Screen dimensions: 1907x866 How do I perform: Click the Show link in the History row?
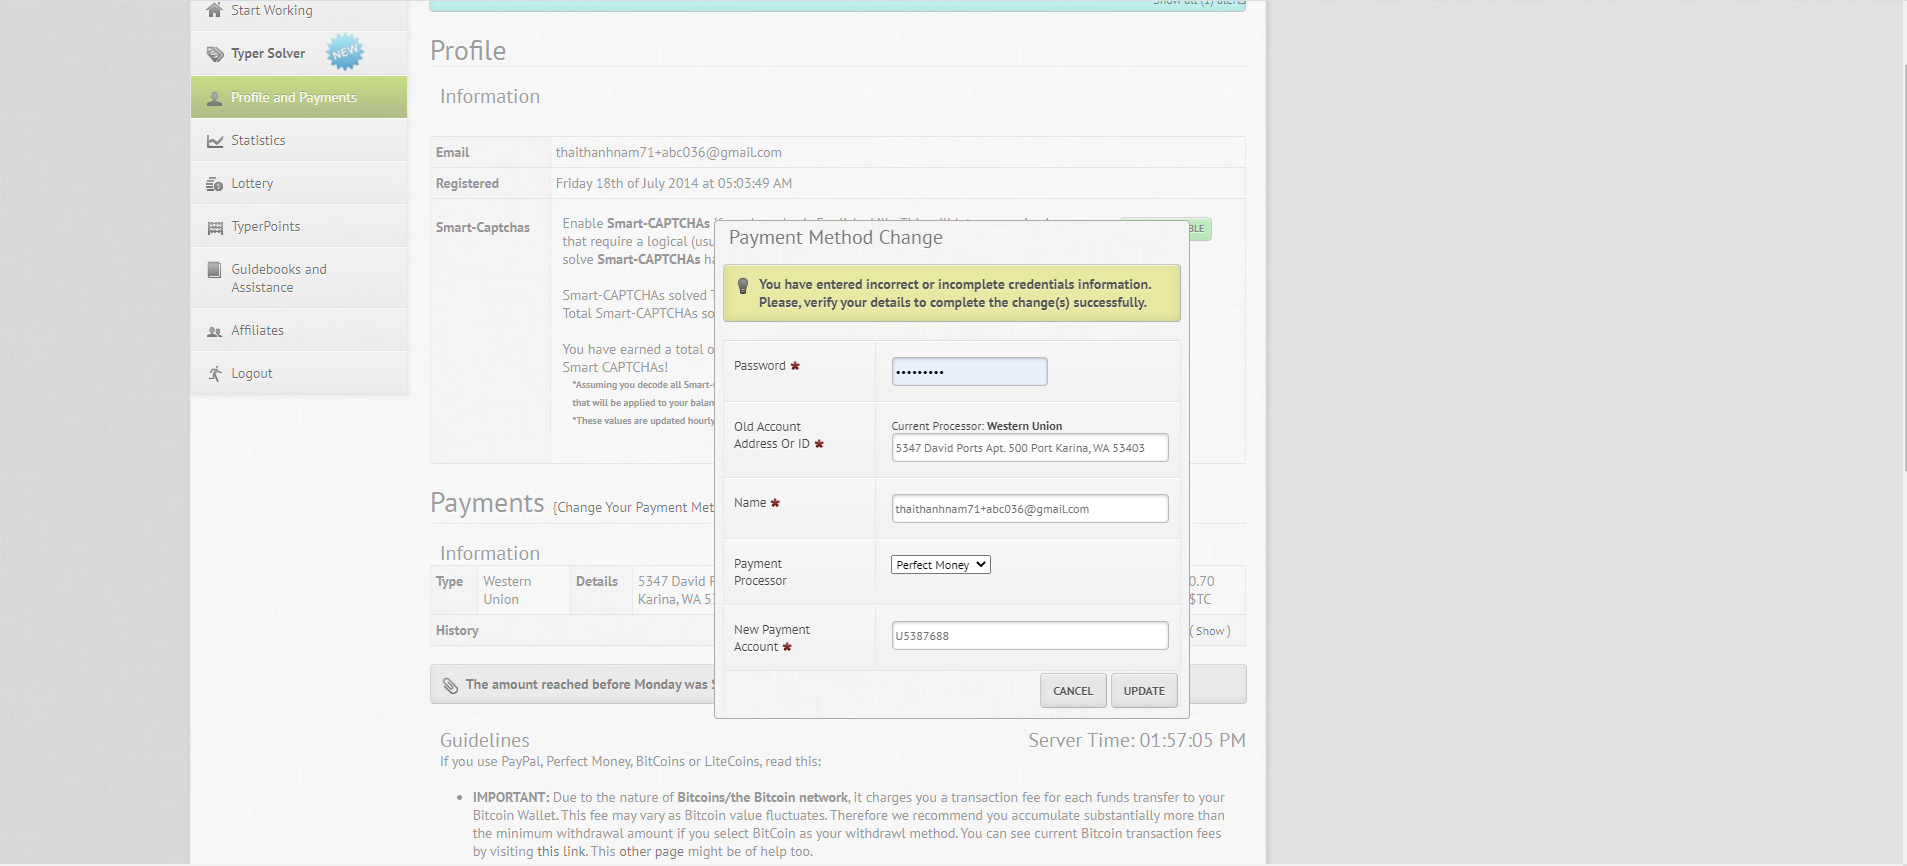[1210, 632]
